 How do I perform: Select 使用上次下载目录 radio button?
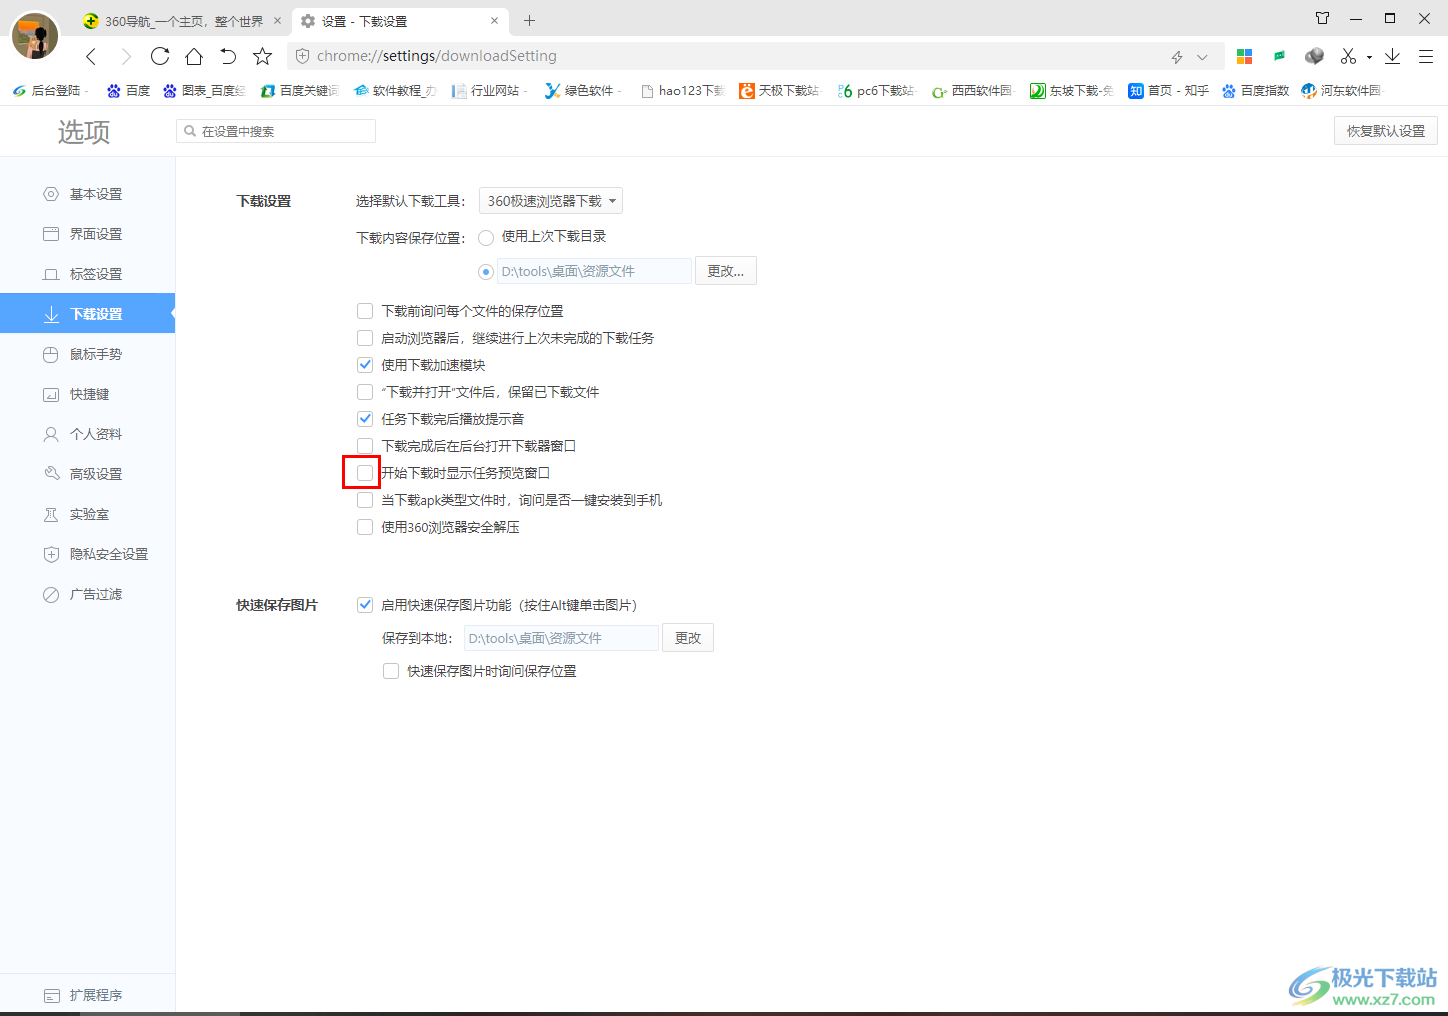pyautogui.click(x=486, y=237)
